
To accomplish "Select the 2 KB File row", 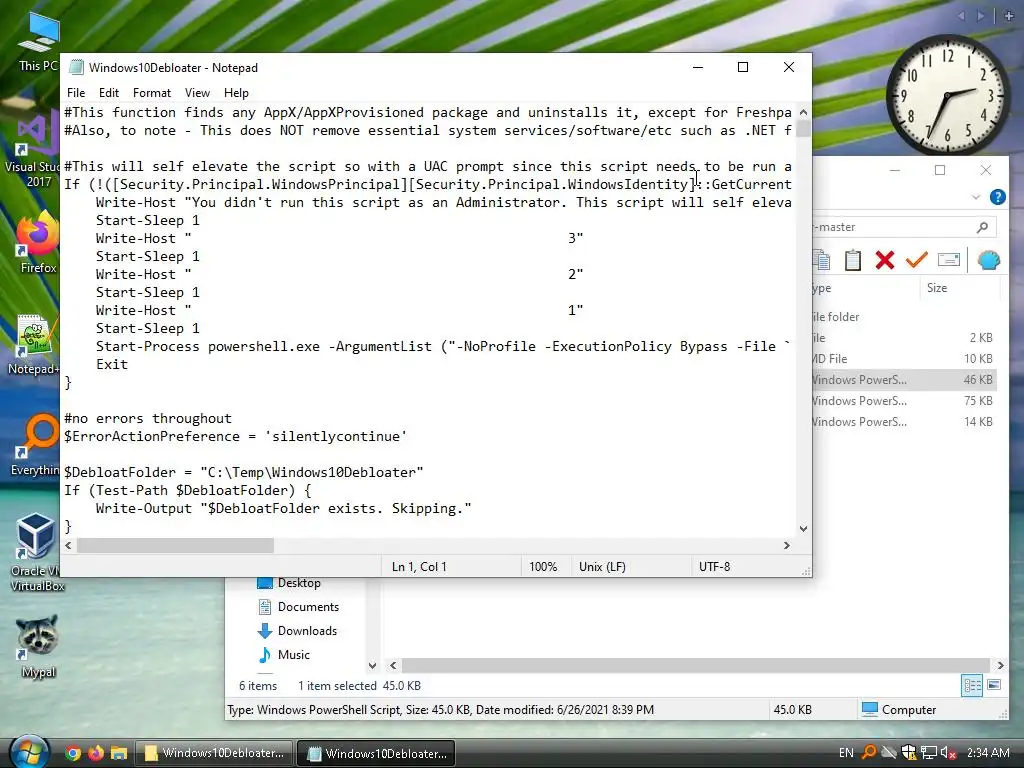I will click(x=904, y=338).
